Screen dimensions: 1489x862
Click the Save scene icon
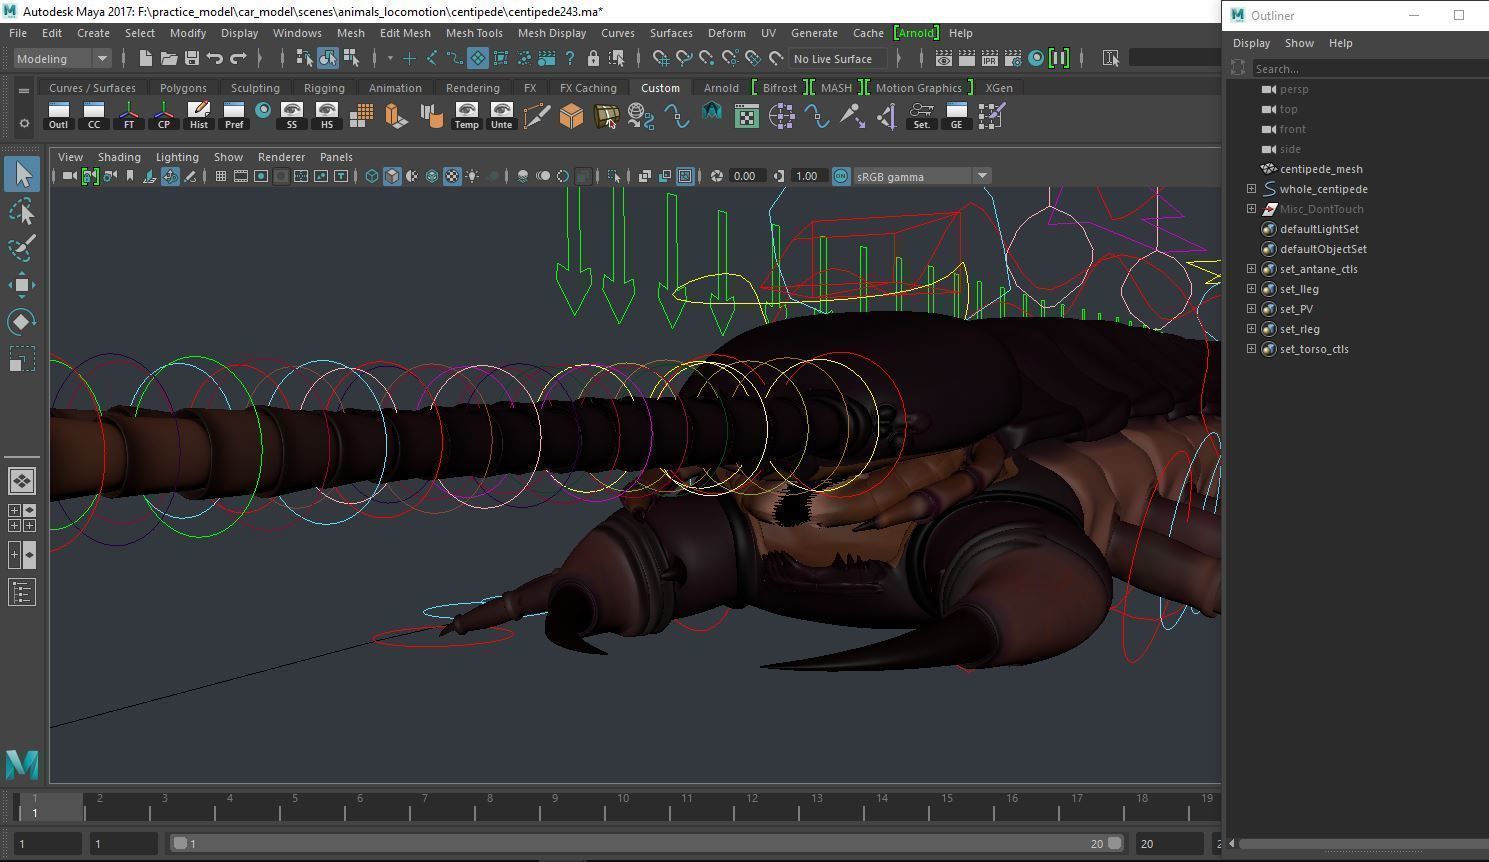[x=191, y=58]
